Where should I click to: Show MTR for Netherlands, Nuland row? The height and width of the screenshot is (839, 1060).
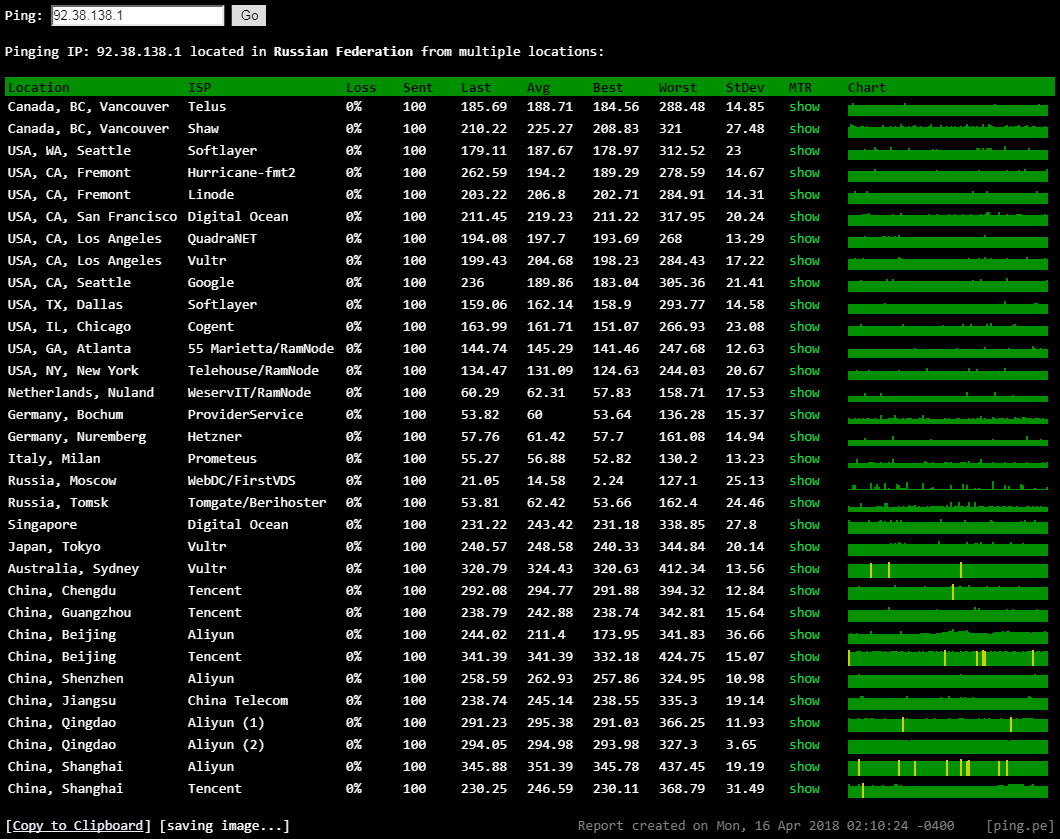804,393
